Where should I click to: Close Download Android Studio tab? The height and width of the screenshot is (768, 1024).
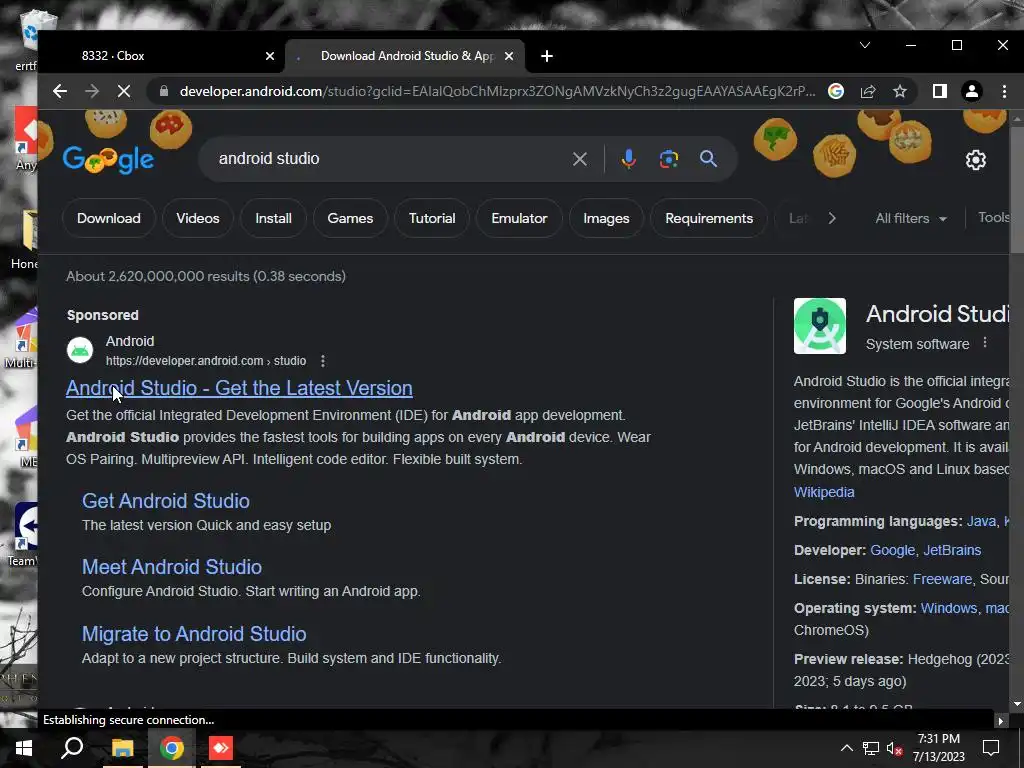coord(509,56)
